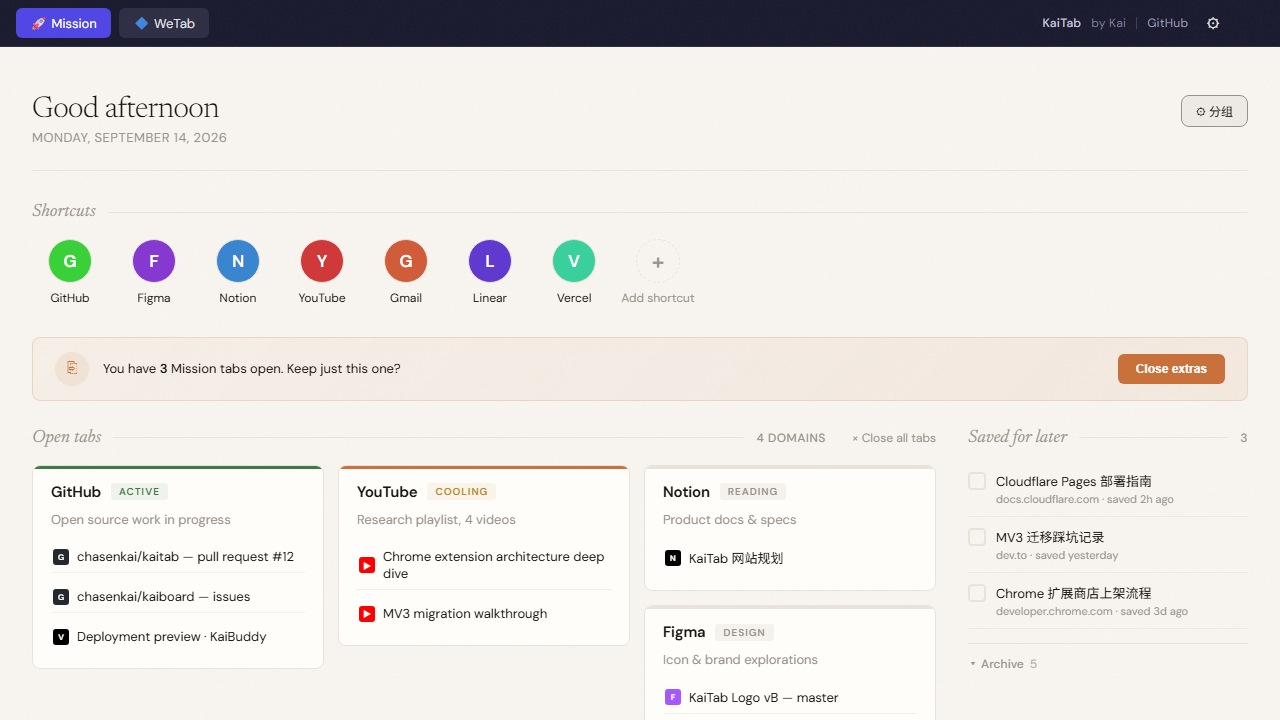Click the Open tabs heading

tap(67, 437)
